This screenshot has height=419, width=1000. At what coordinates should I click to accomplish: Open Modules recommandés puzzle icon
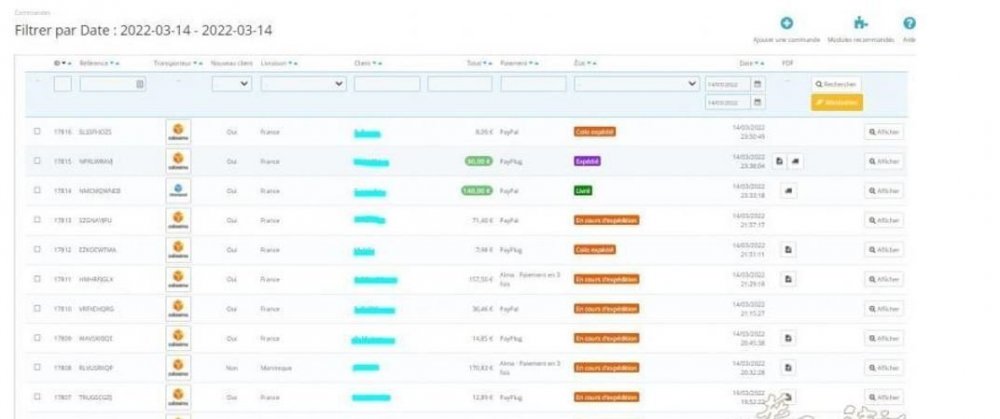click(x=861, y=23)
